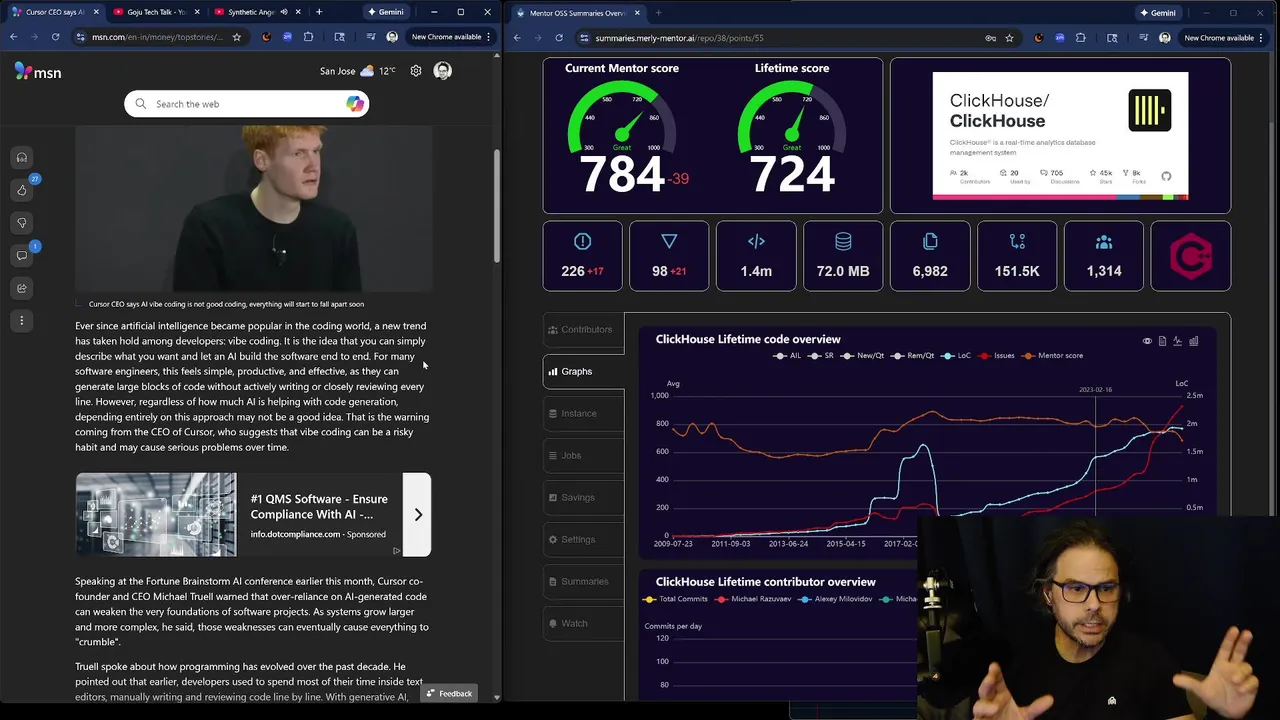This screenshot has height=720, width=1280.
Task: Click the Copilot icon in search box
Action: pyautogui.click(x=354, y=104)
